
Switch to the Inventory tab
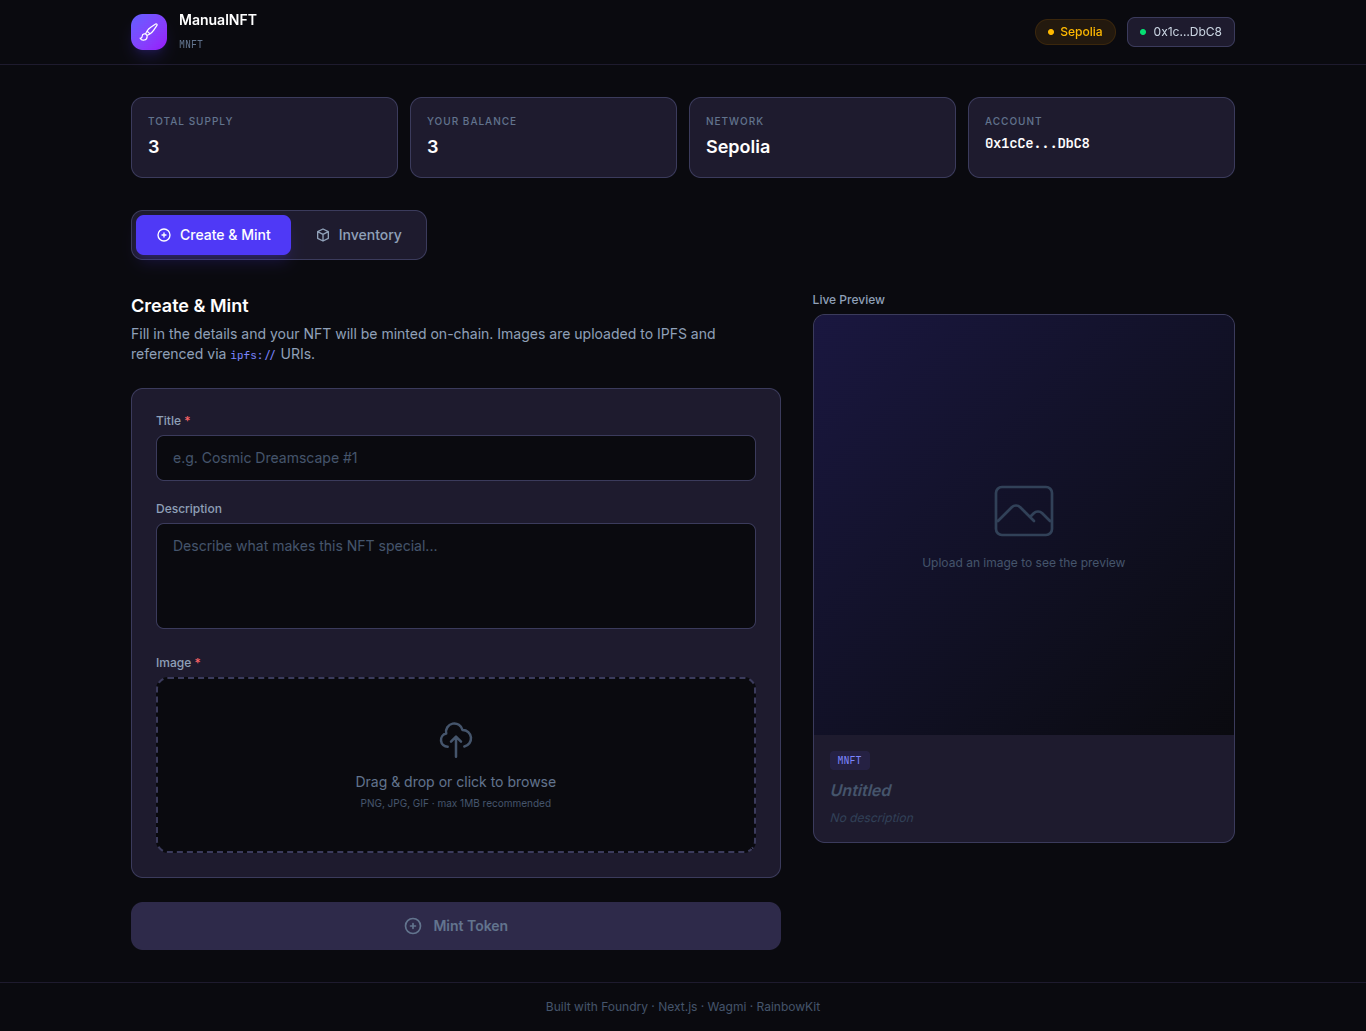click(x=359, y=235)
